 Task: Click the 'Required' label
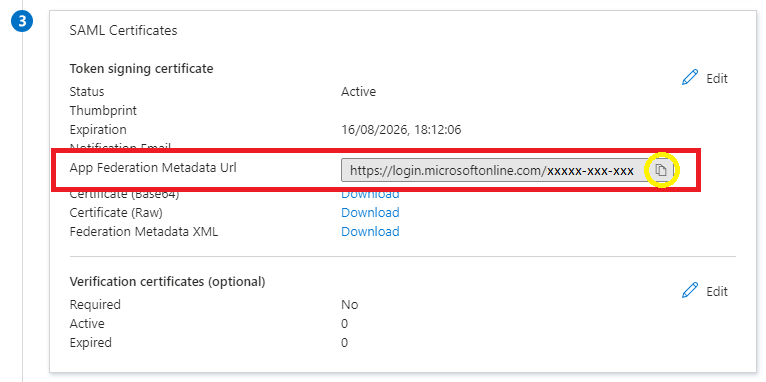[95, 305]
